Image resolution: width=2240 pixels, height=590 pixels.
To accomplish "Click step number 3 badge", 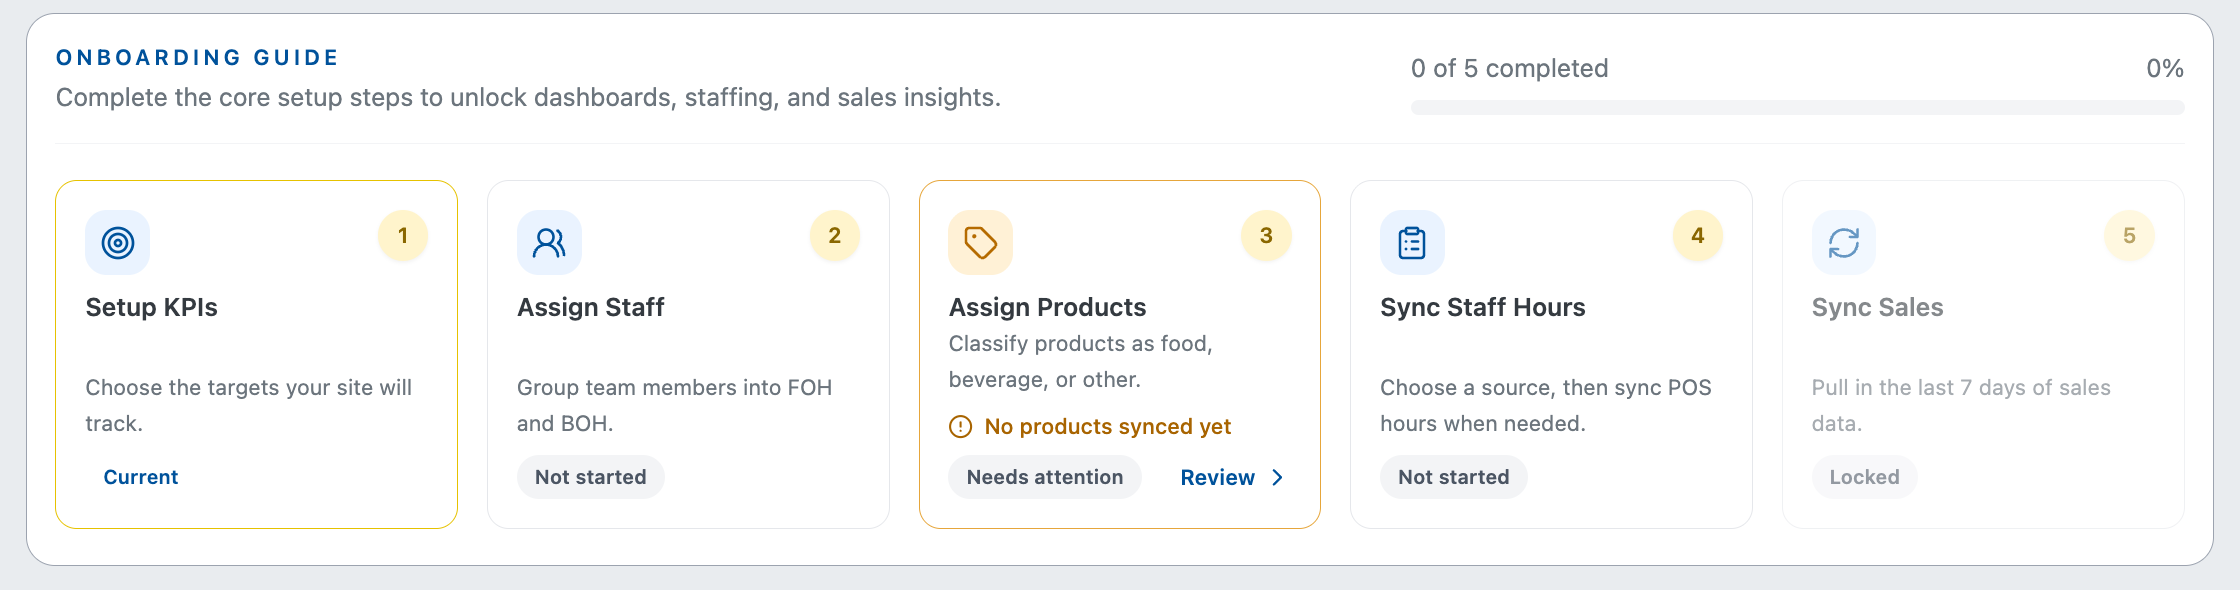I will coord(1266,236).
